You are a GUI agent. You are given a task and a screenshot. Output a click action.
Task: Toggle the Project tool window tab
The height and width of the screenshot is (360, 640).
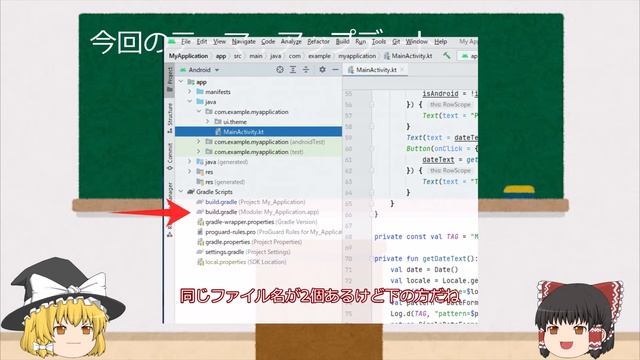[170, 80]
